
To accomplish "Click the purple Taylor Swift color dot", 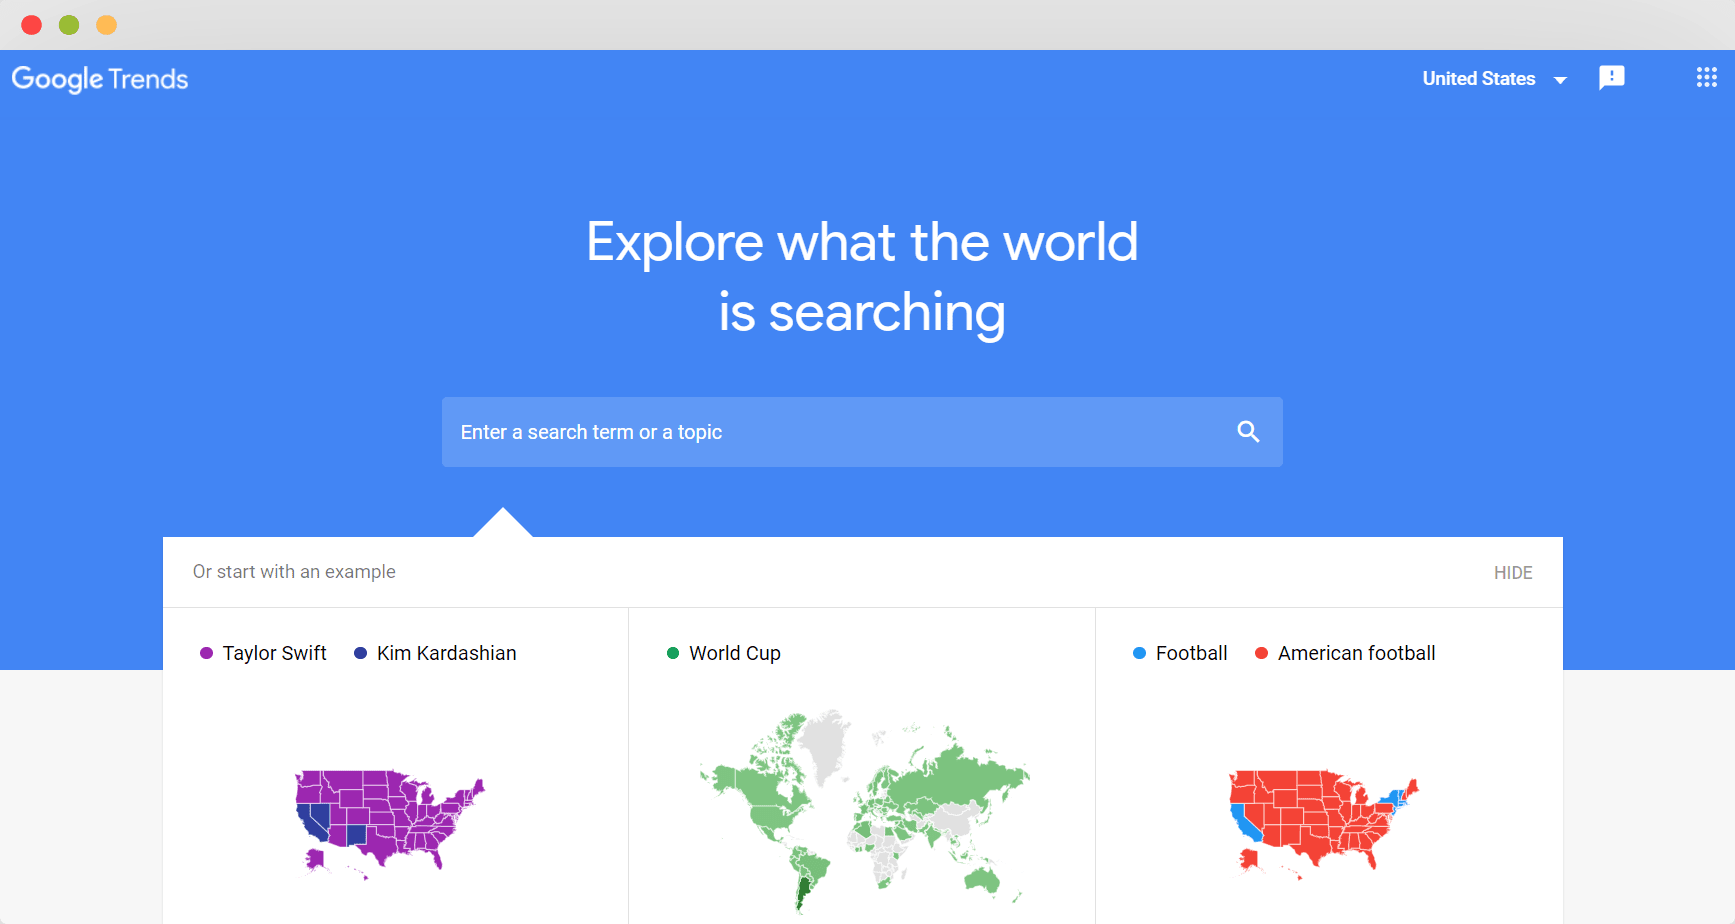I will point(206,653).
